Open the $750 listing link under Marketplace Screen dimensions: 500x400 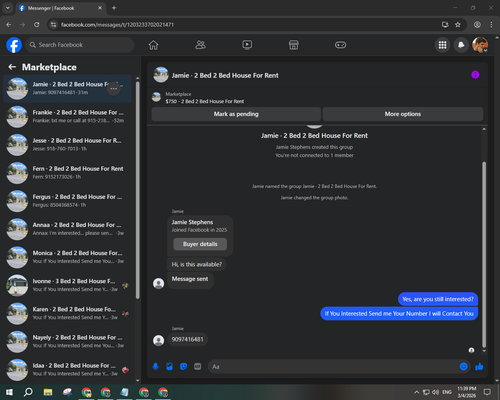click(205, 101)
